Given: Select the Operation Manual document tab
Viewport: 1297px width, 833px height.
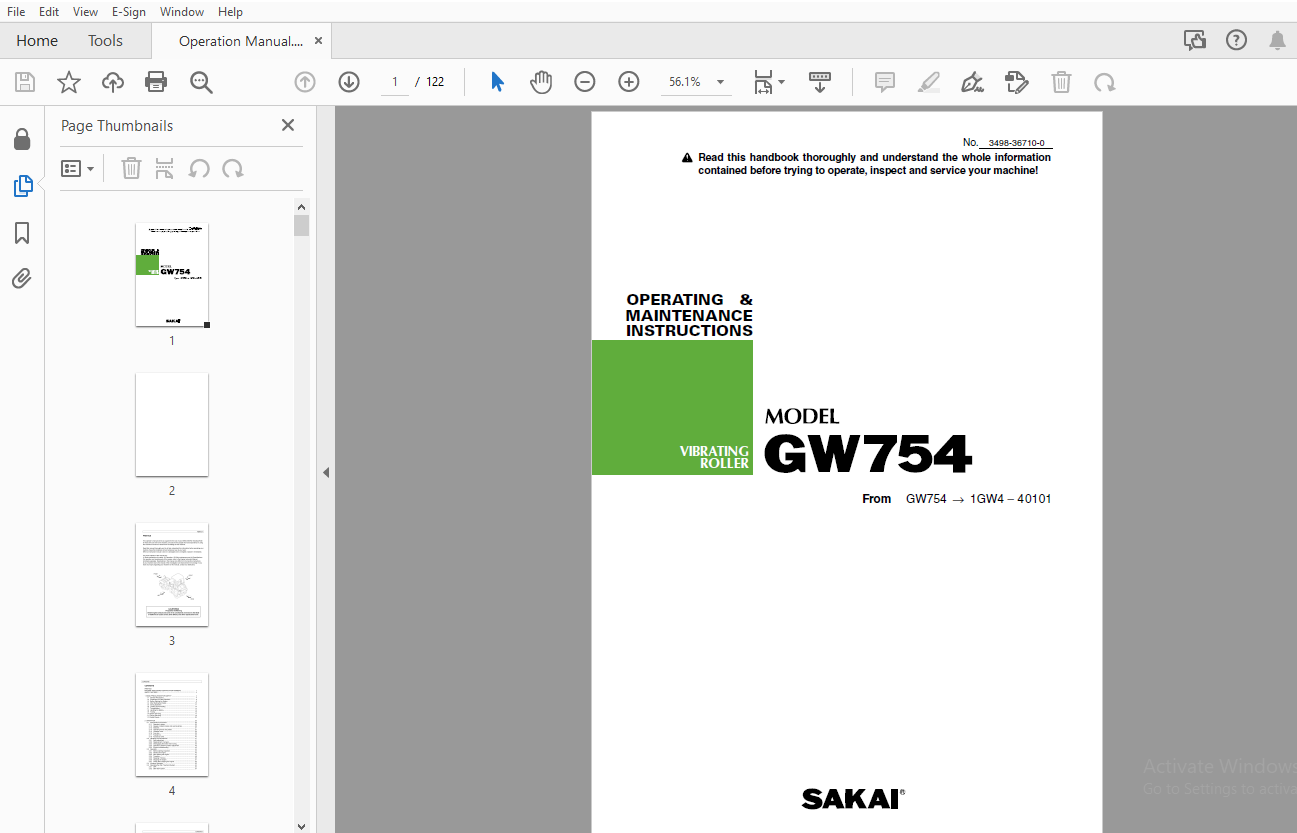Looking at the screenshot, I should pos(240,41).
